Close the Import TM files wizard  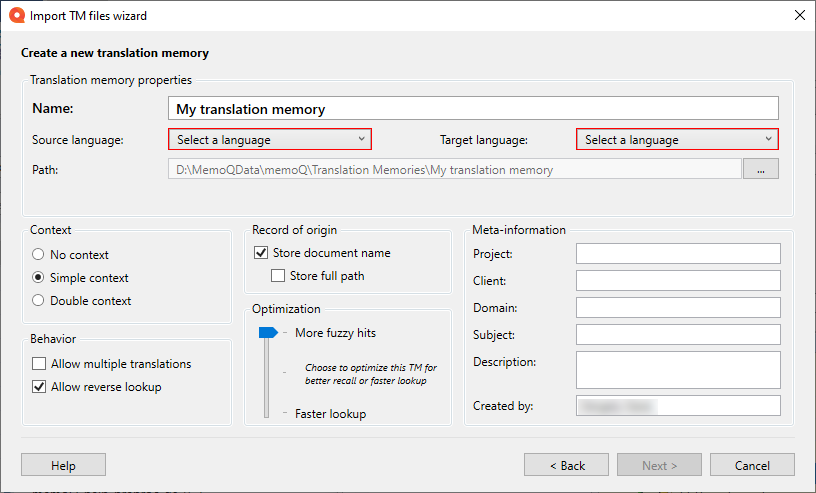tap(800, 16)
